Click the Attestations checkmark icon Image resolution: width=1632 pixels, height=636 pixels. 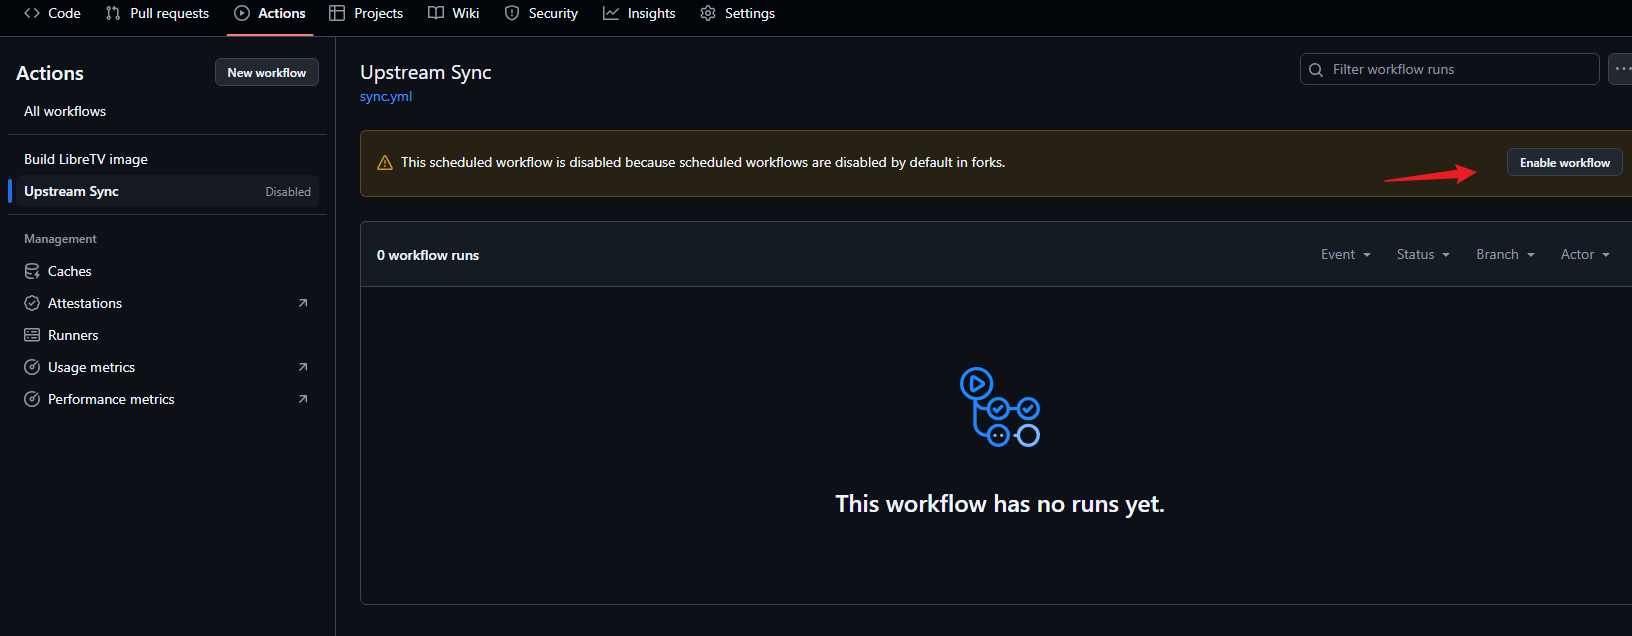tap(32, 303)
